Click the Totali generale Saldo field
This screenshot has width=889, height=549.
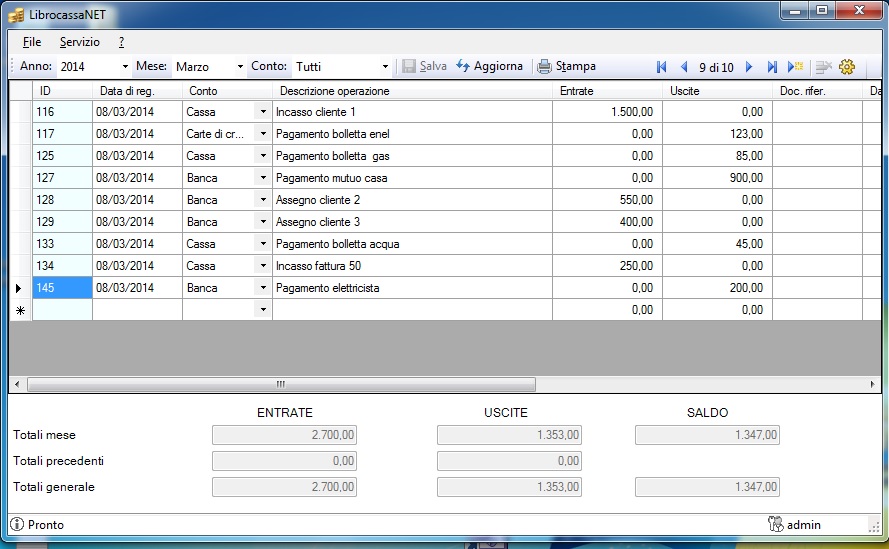pyautogui.click(x=707, y=487)
